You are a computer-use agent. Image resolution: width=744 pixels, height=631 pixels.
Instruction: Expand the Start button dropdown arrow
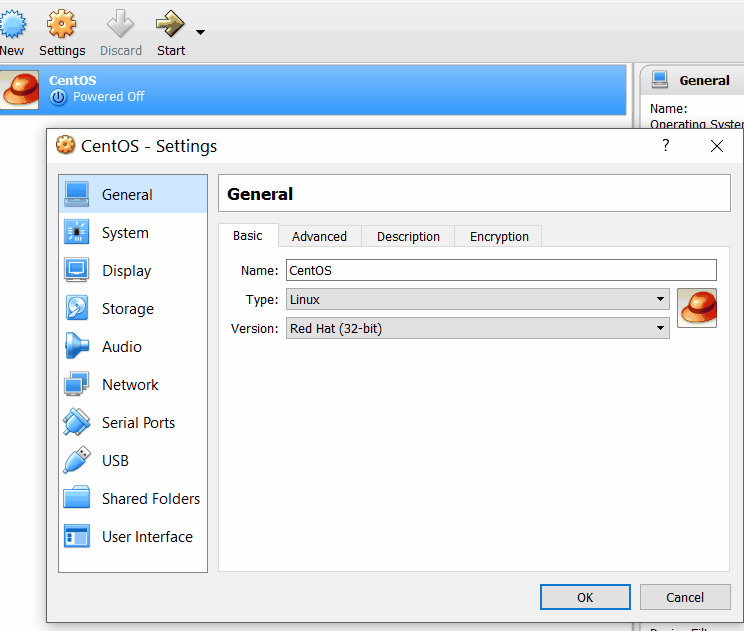[x=200, y=32]
